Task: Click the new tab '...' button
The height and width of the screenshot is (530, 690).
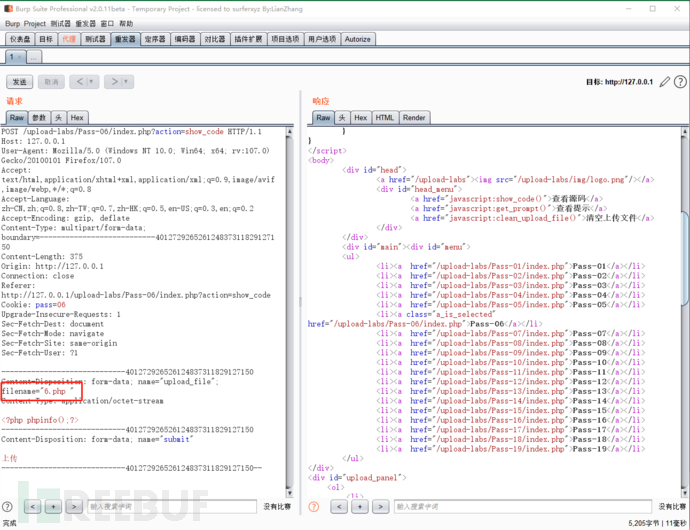Action: click(33, 58)
